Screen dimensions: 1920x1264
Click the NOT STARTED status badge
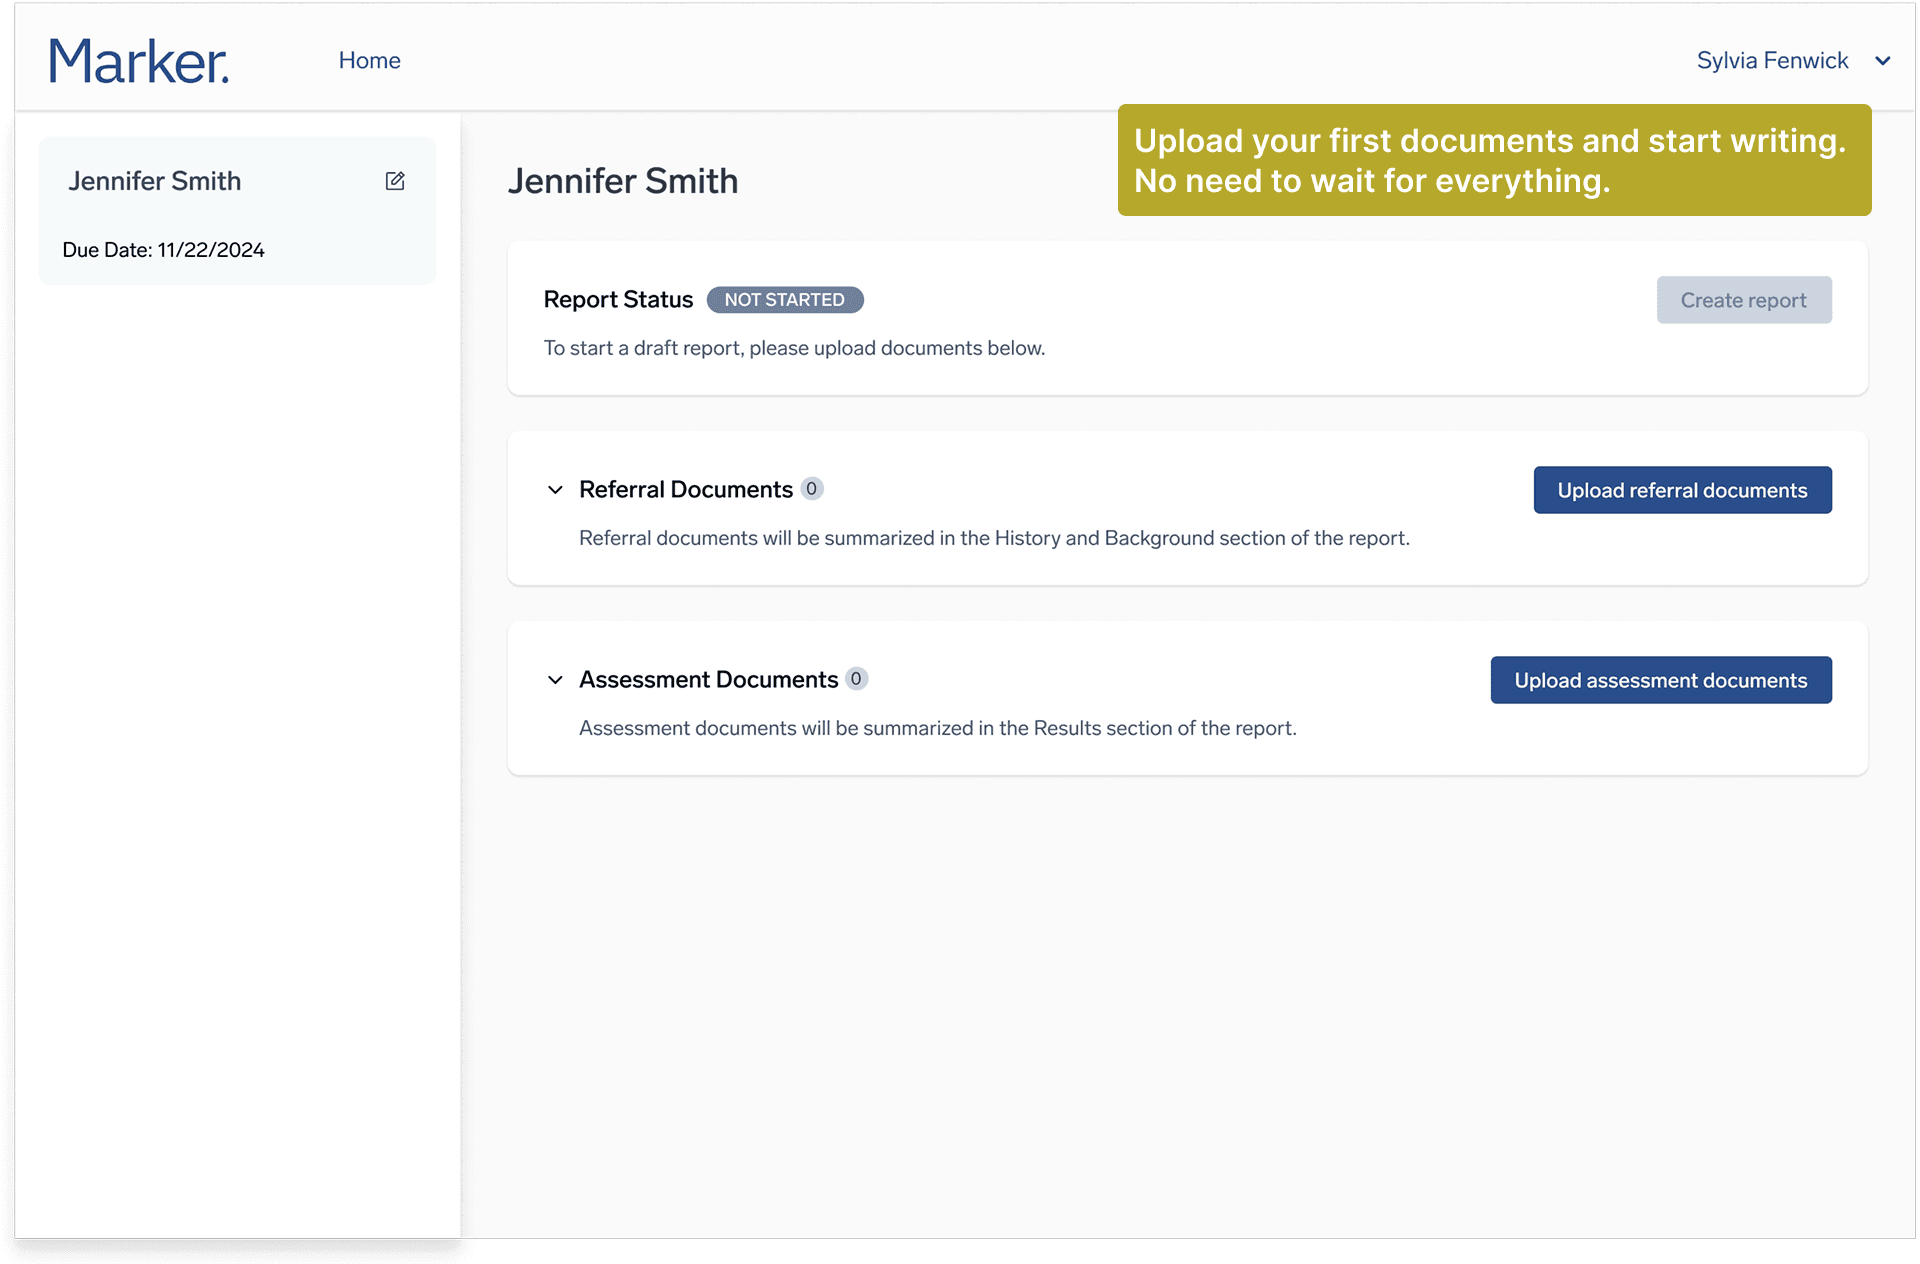point(784,300)
